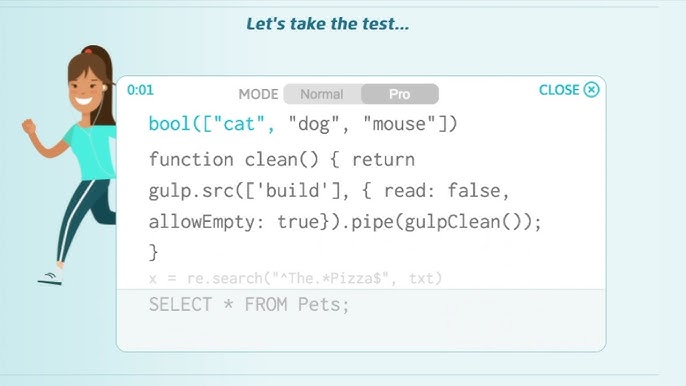Click the MODE label beside the toggle
Image resolution: width=686 pixels, height=386 pixels.
[258, 94]
